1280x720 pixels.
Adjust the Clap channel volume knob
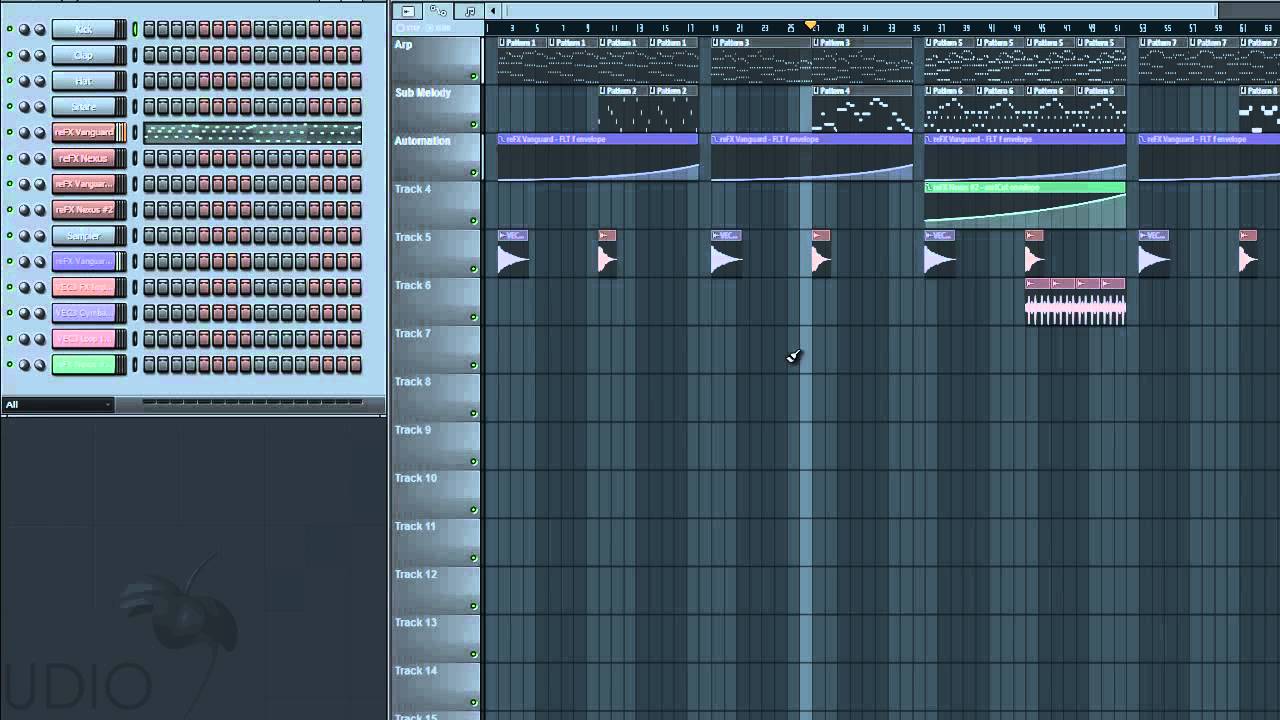pyautogui.click(x=40, y=55)
